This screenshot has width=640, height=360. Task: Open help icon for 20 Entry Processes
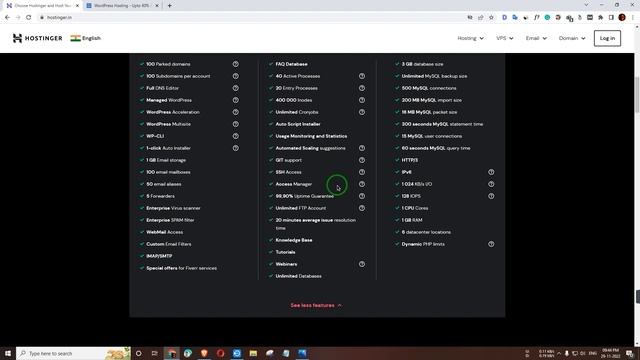pos(362,88)
